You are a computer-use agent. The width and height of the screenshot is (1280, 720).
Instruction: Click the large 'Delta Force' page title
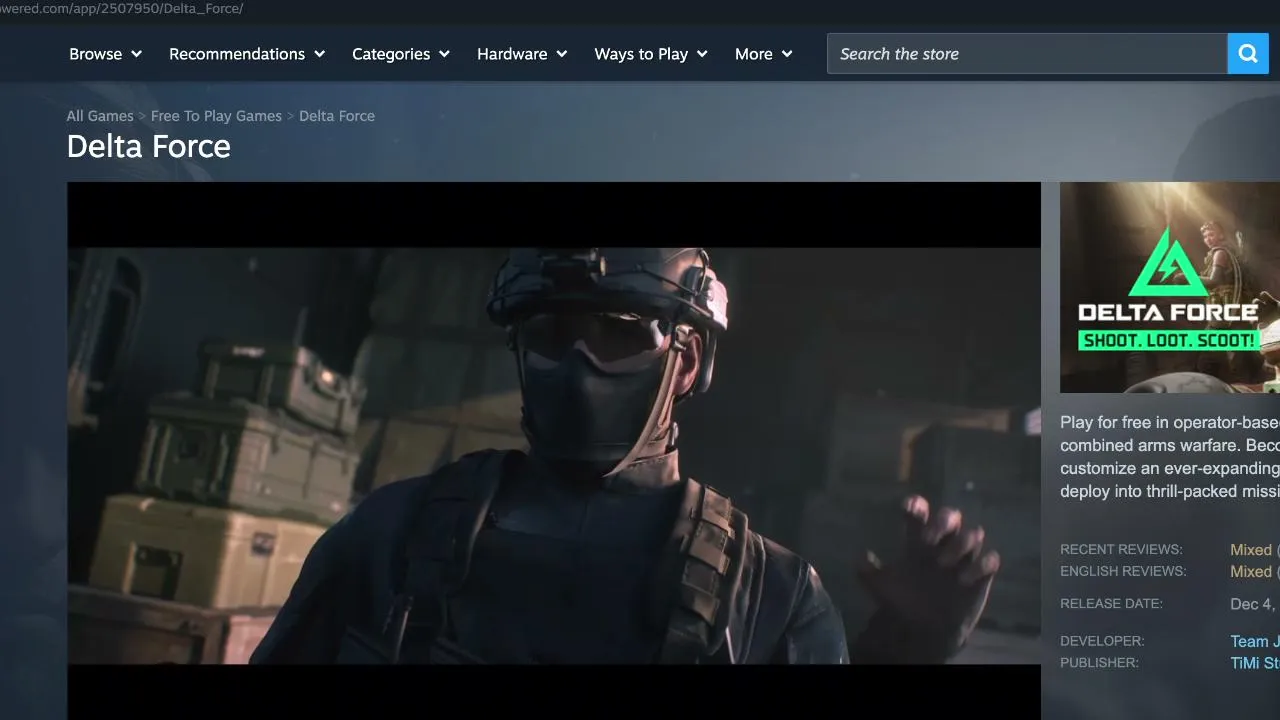click(148, 147)
